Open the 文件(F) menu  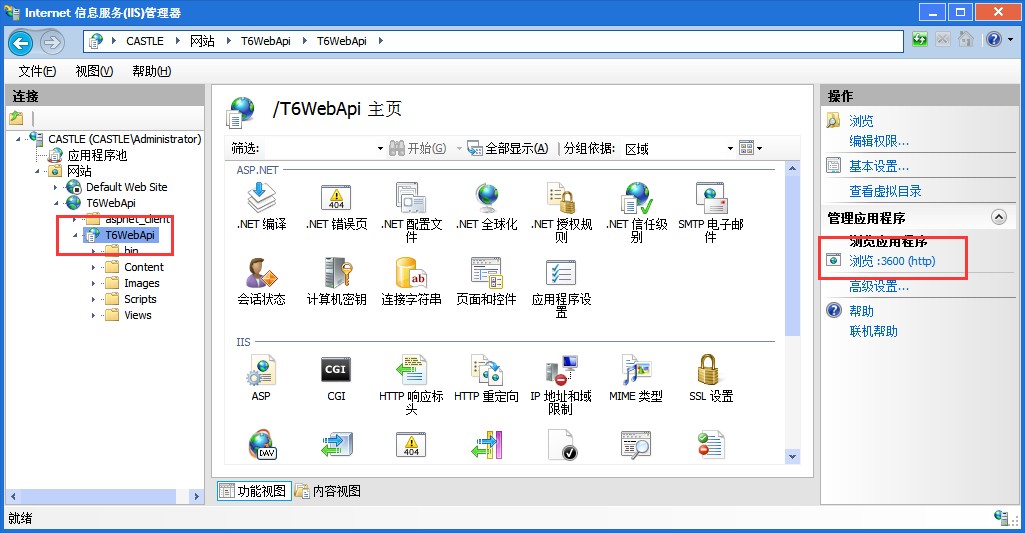(x=37, y=71)
